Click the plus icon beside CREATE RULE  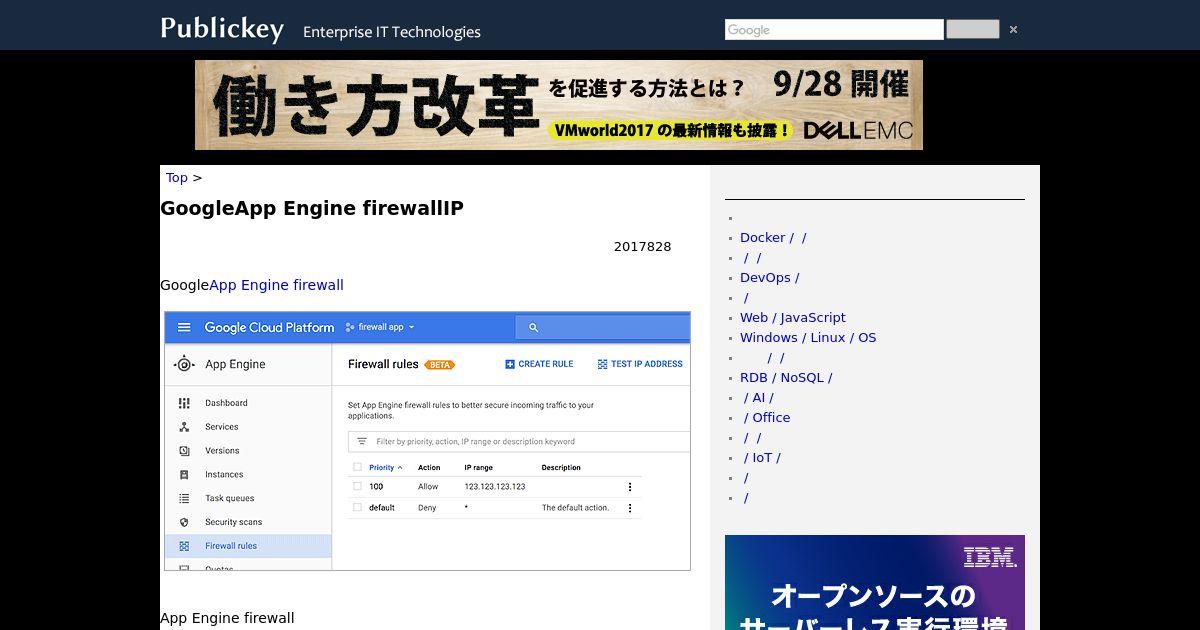(510, 364)
